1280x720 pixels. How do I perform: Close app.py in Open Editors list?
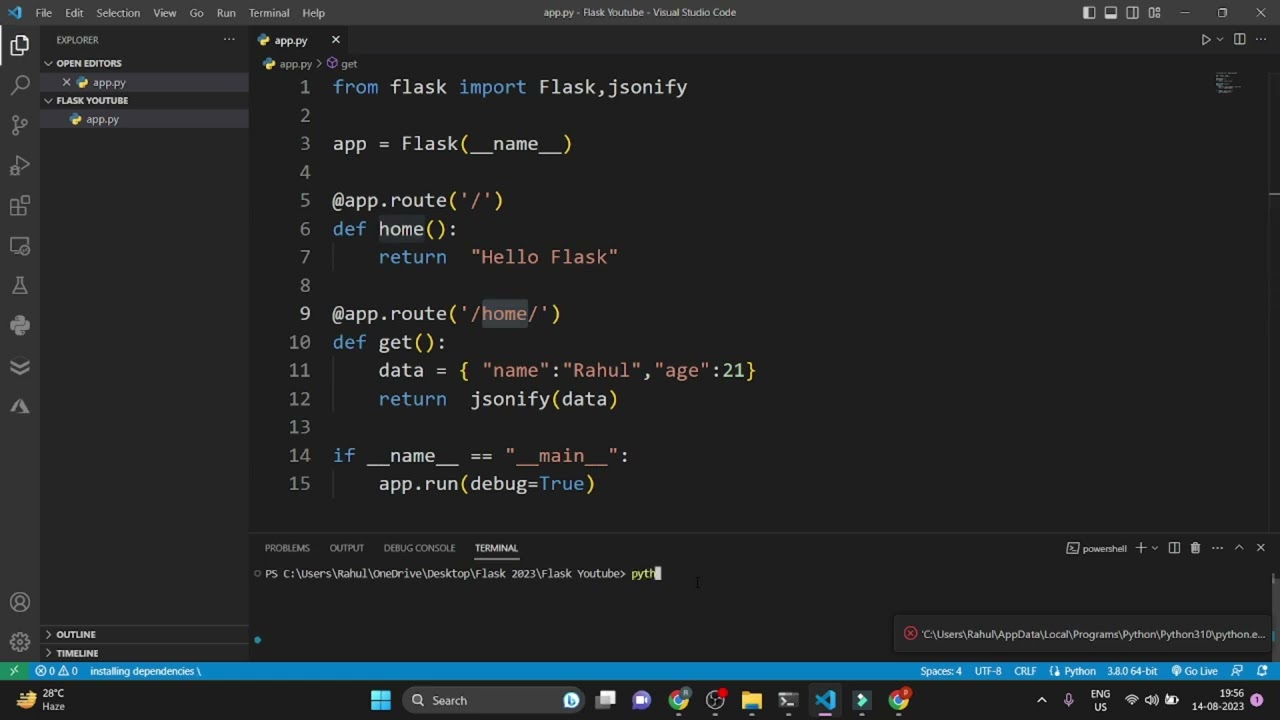[x=66, y=82]
